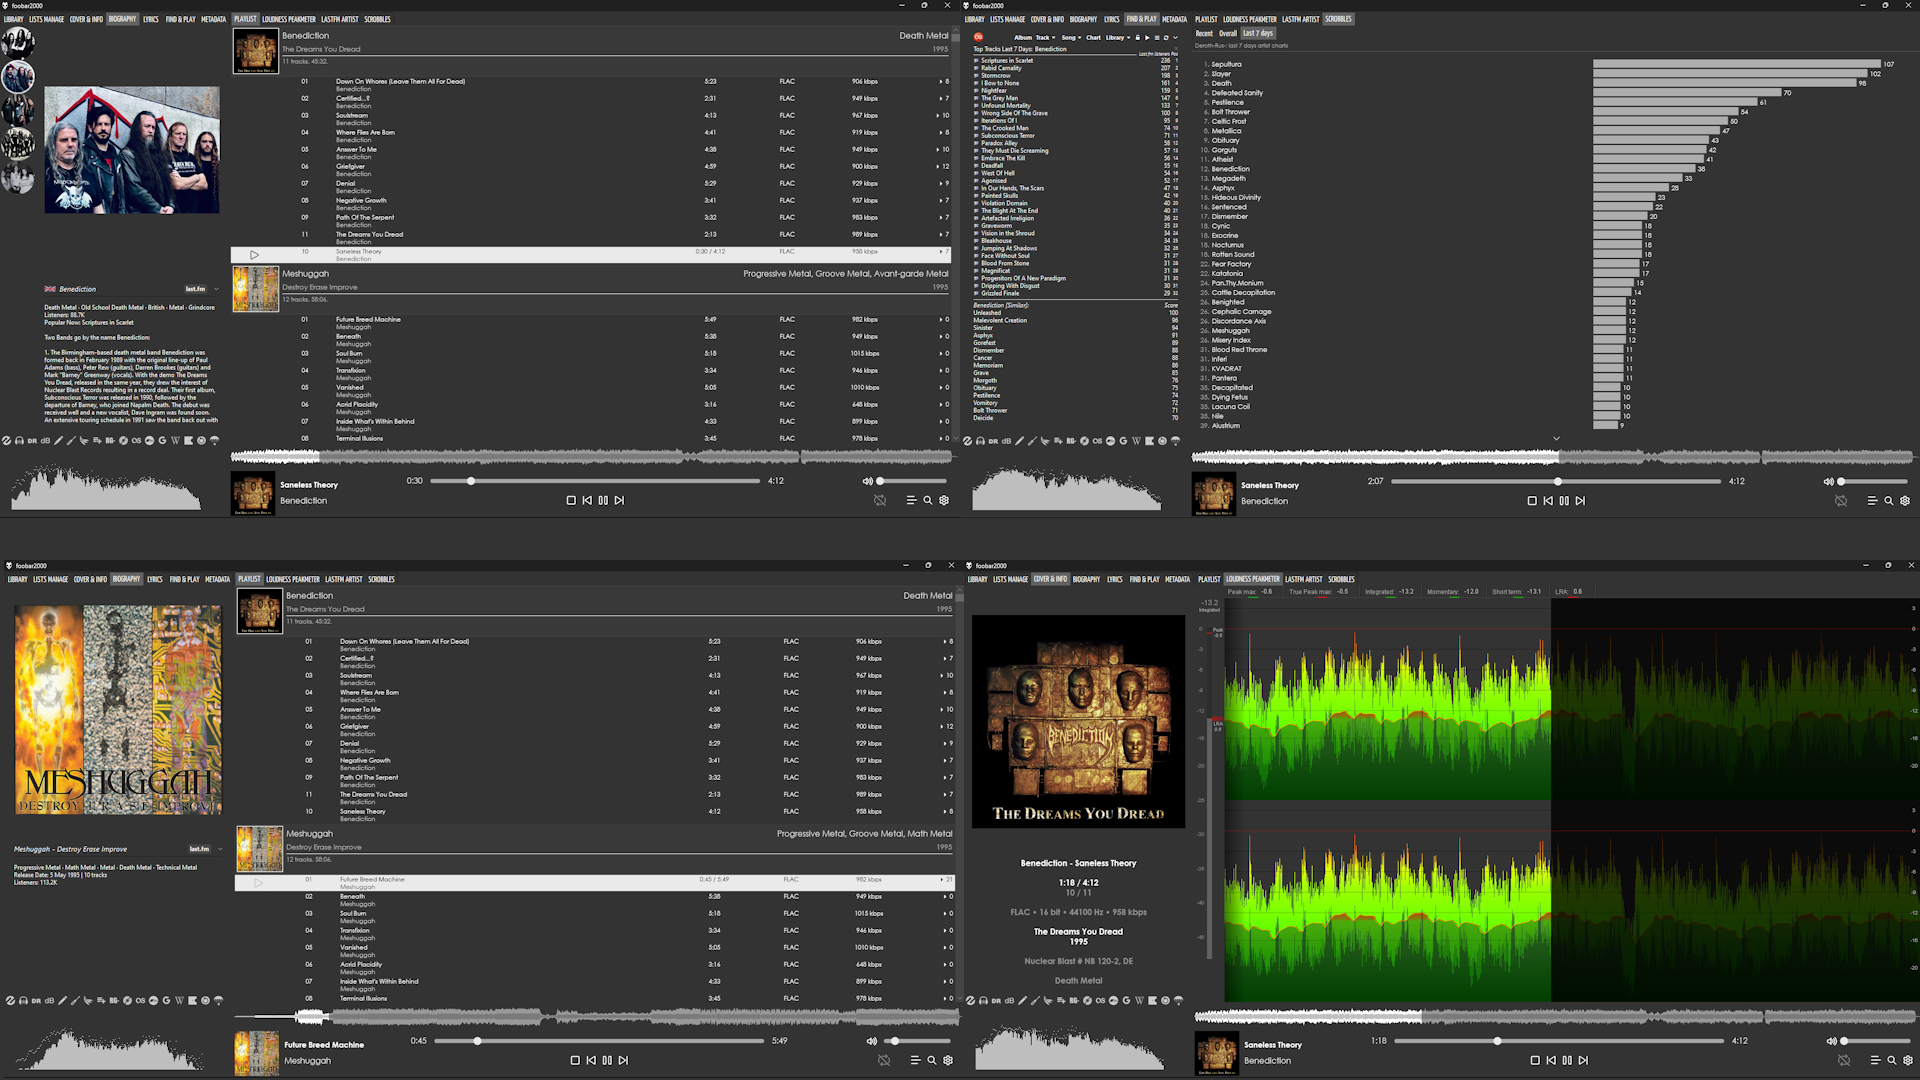Image resolution: width=1920 pixels, height=1080 pixels.
Task: Open search in the Future Breed Machine player bar
Action: coord(931,1060)
